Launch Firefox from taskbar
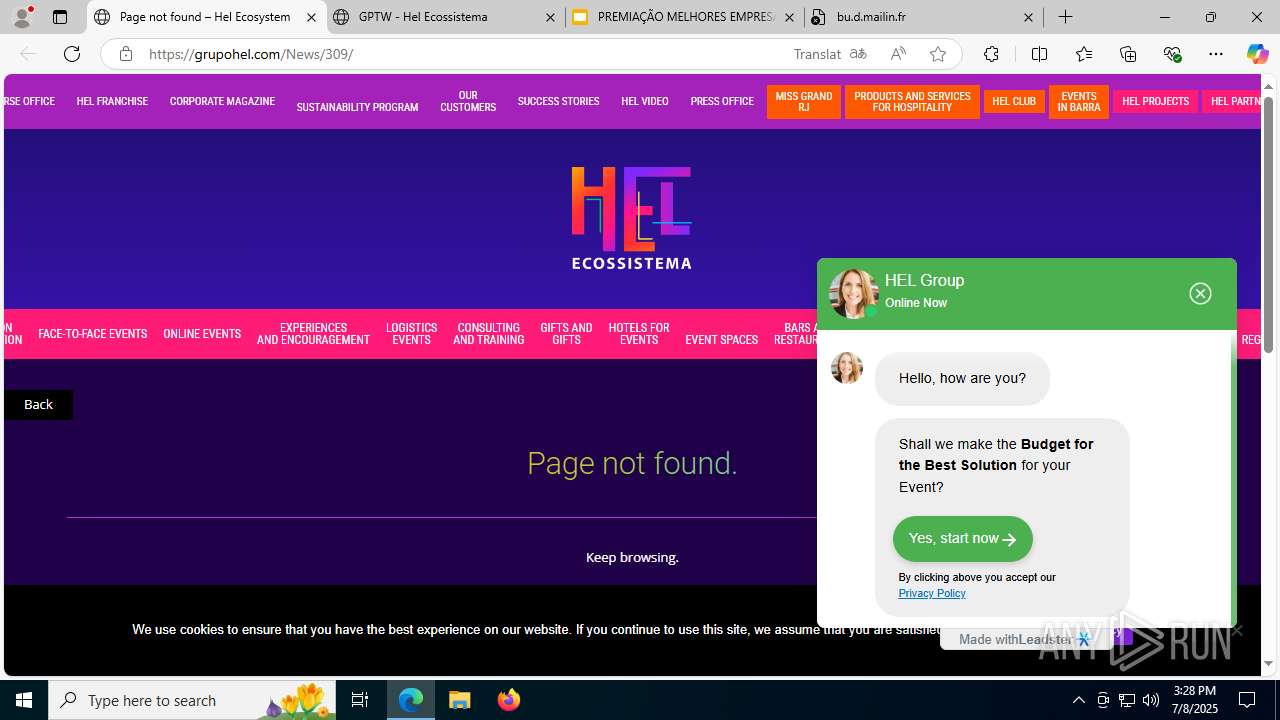The width and height of the screenshot is (1280, 720). tap(509, 700)
